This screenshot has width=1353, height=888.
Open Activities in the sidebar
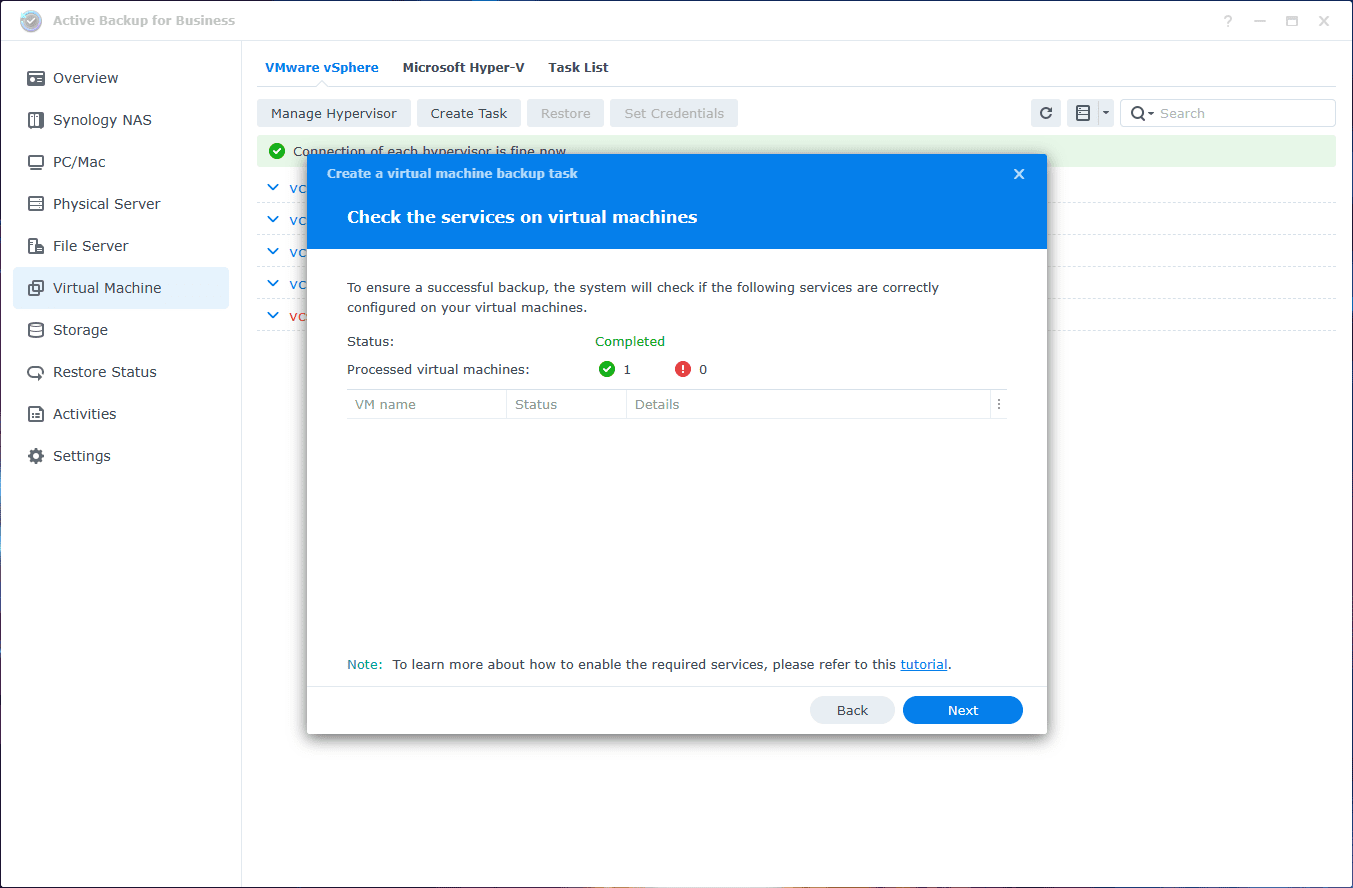(121, 414)
